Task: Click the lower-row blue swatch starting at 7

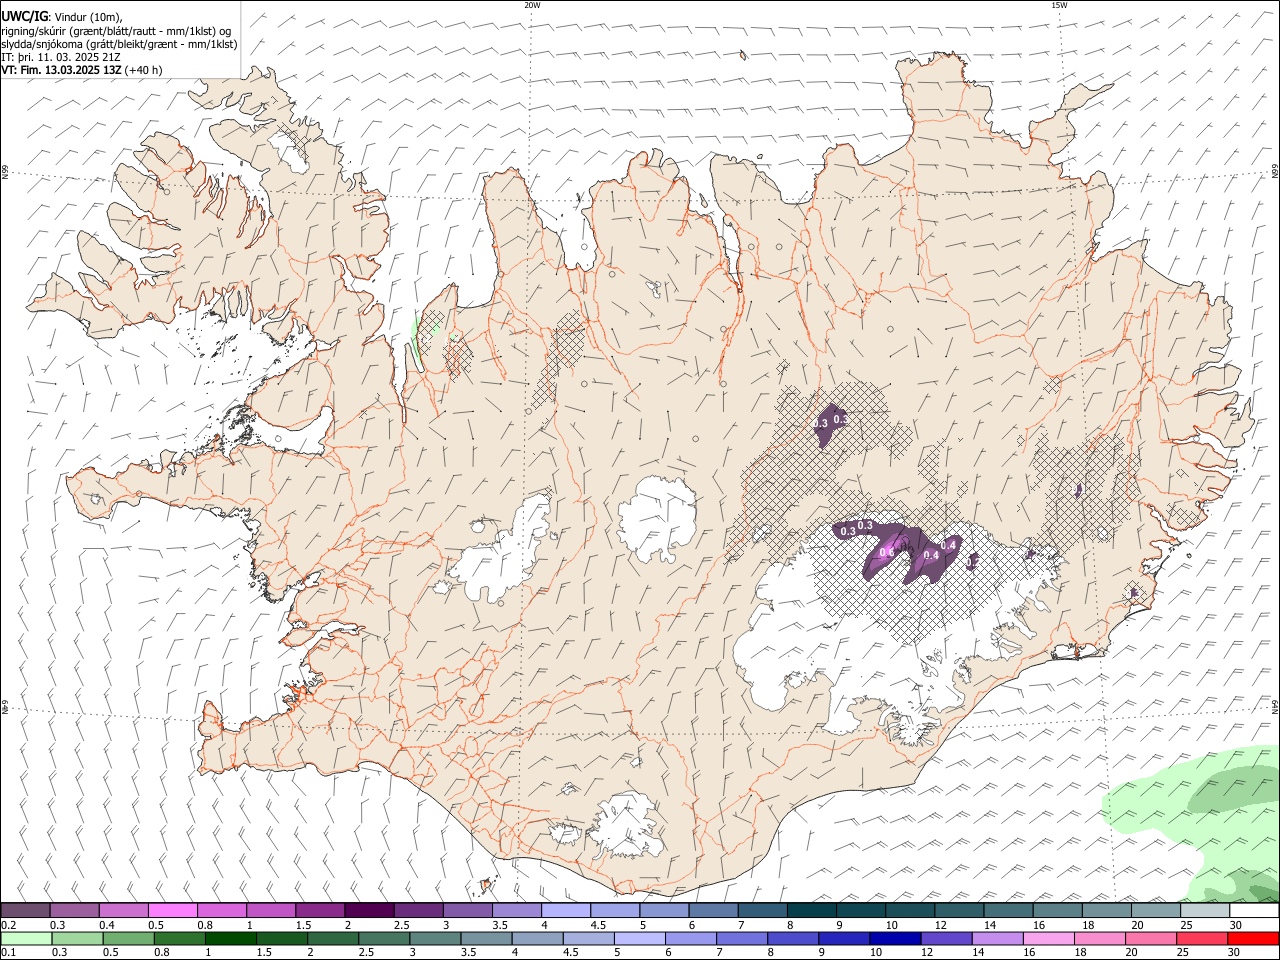Action: 741,939
